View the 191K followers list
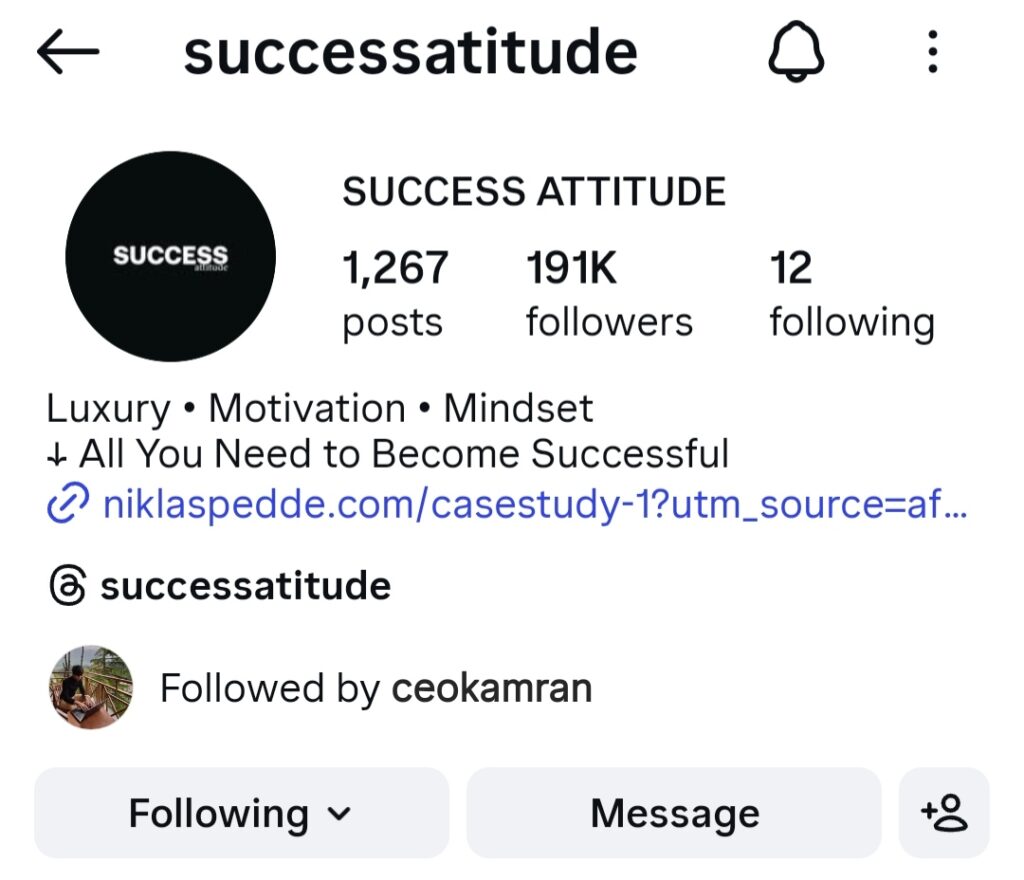Viewport: 1024px width, 880px height. [x=609, y=294]
